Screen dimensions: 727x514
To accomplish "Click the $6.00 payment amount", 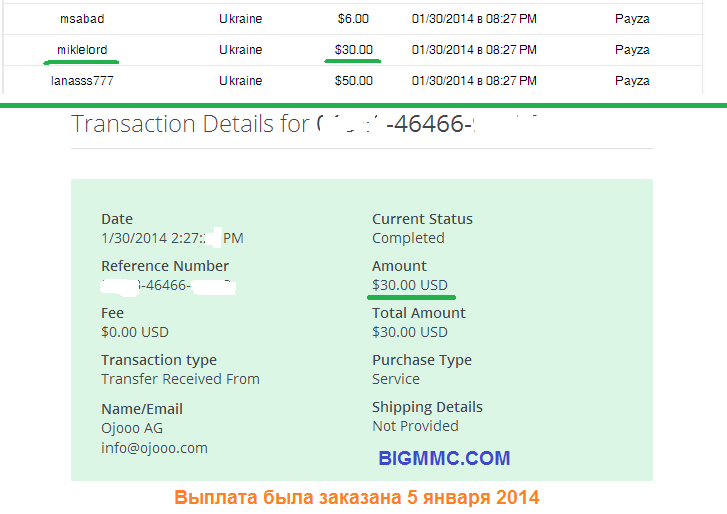I will point(352,18).
